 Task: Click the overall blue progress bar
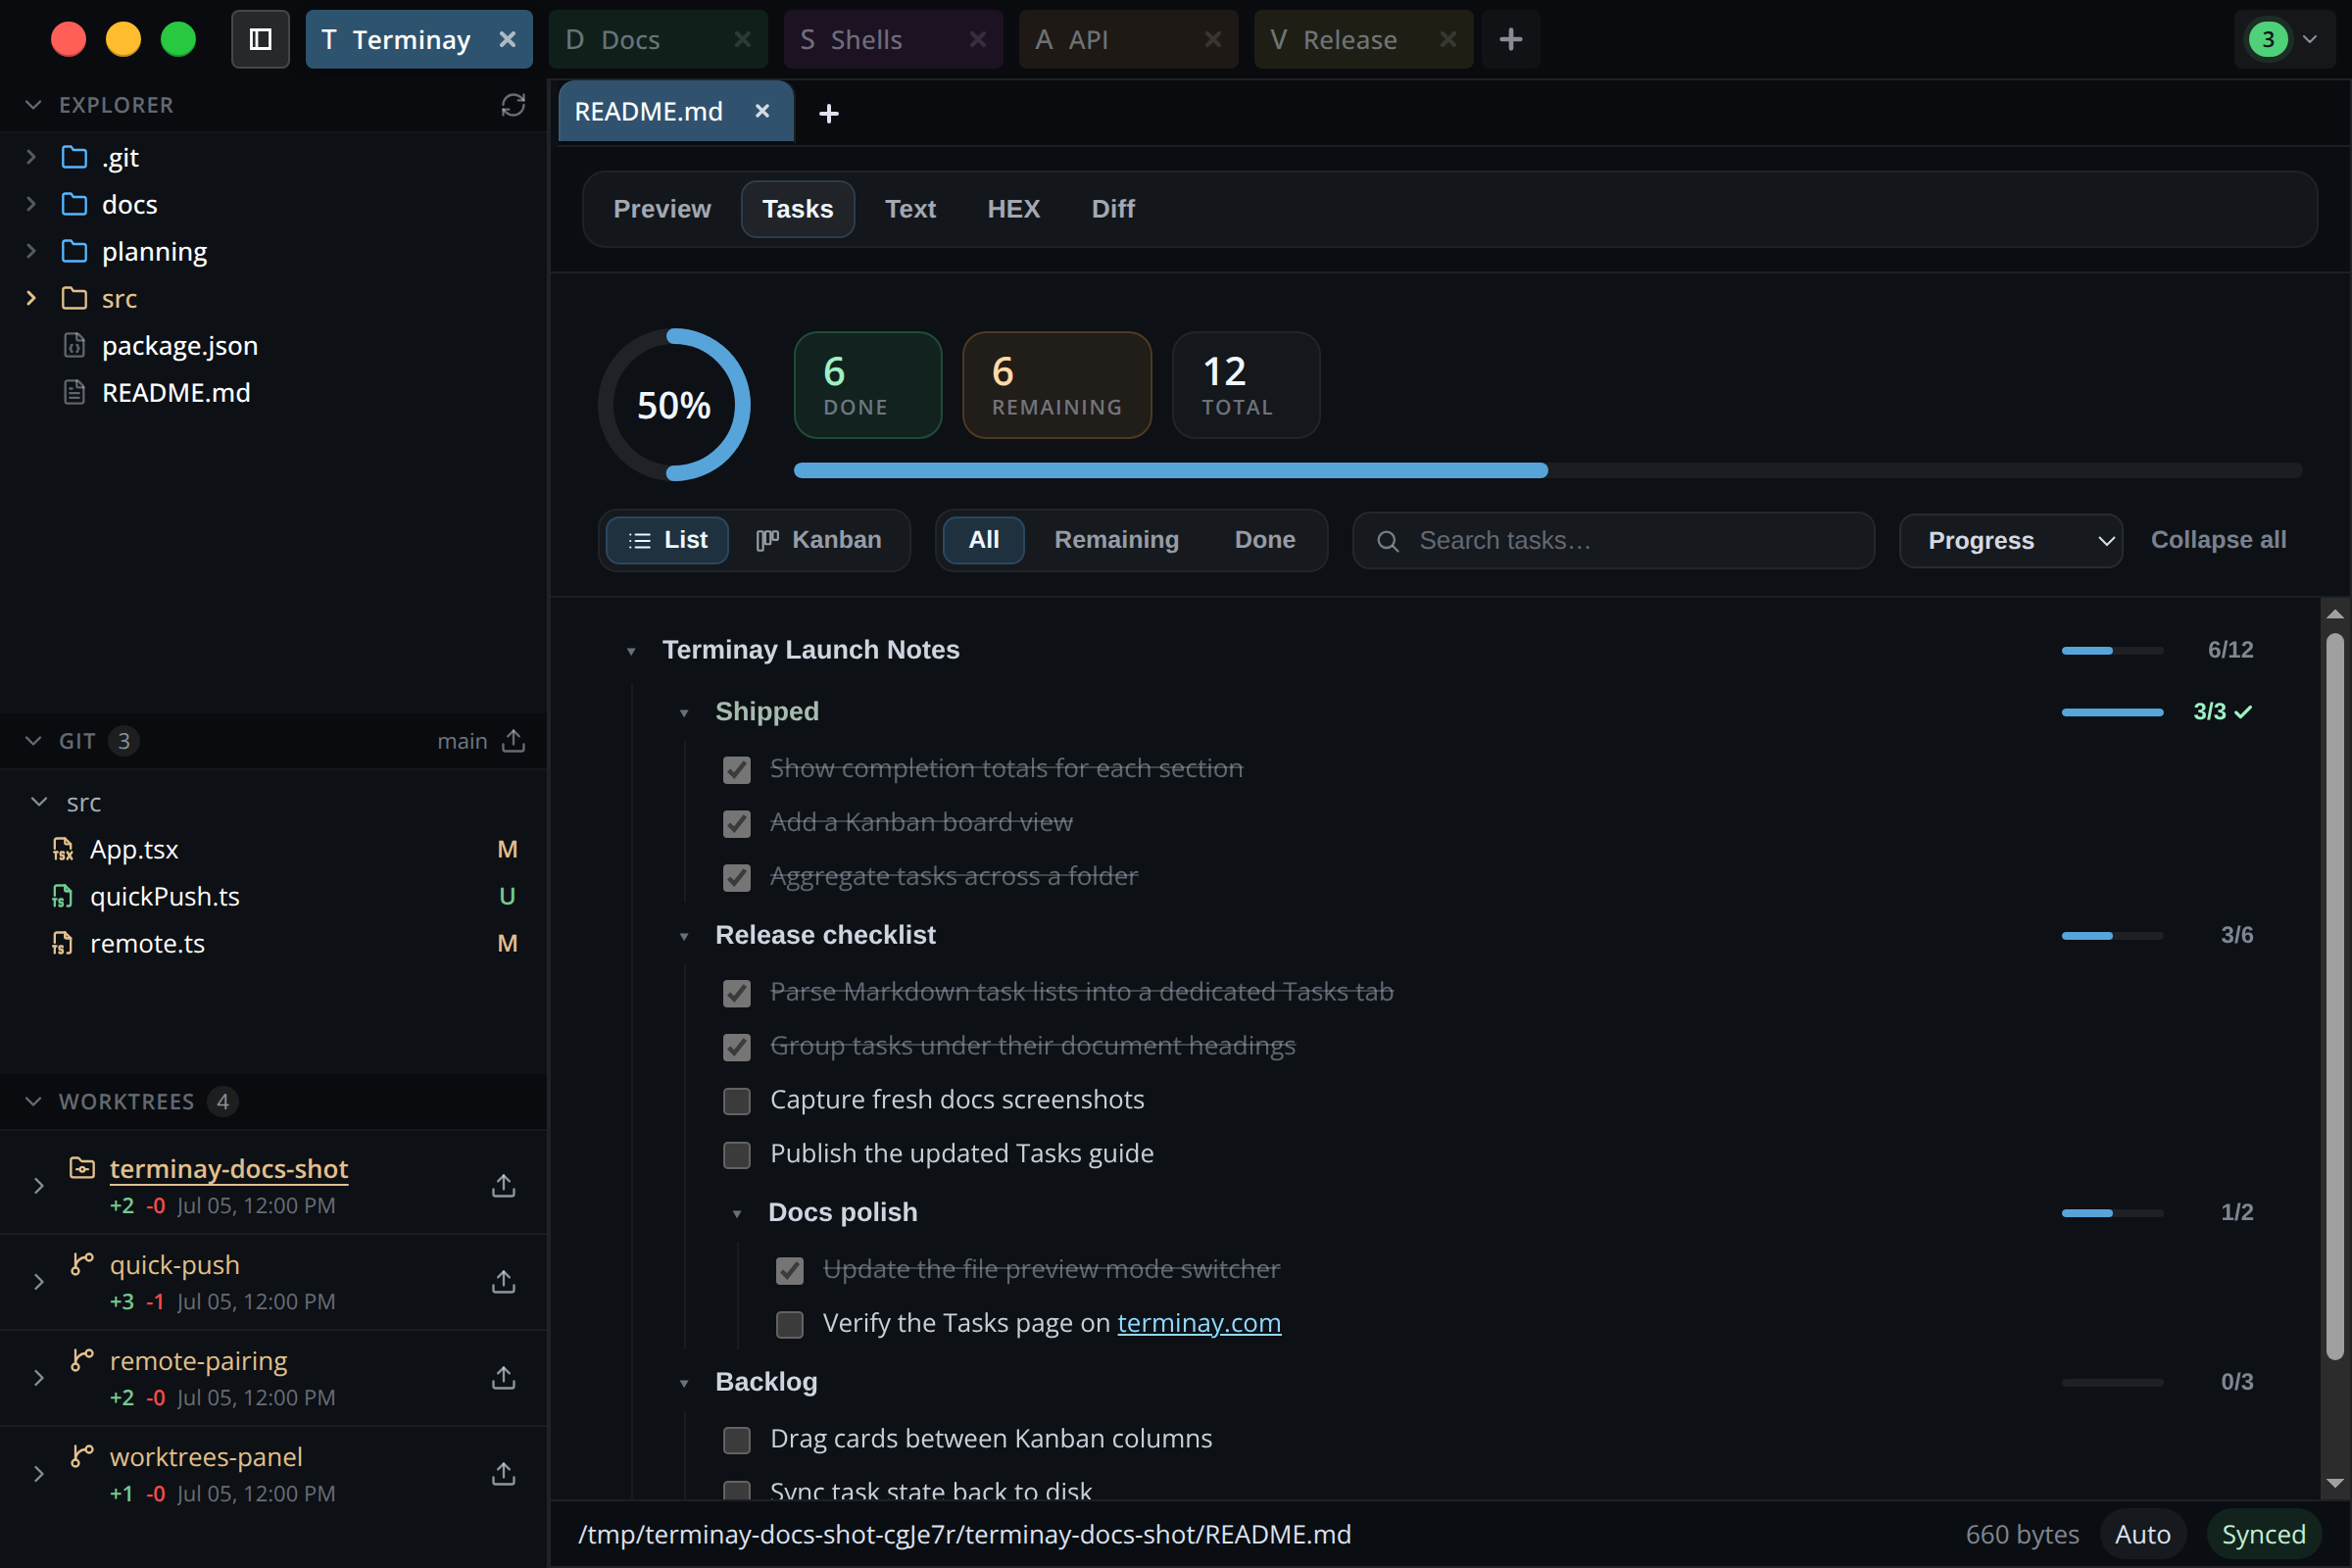tap(1548, 470)
